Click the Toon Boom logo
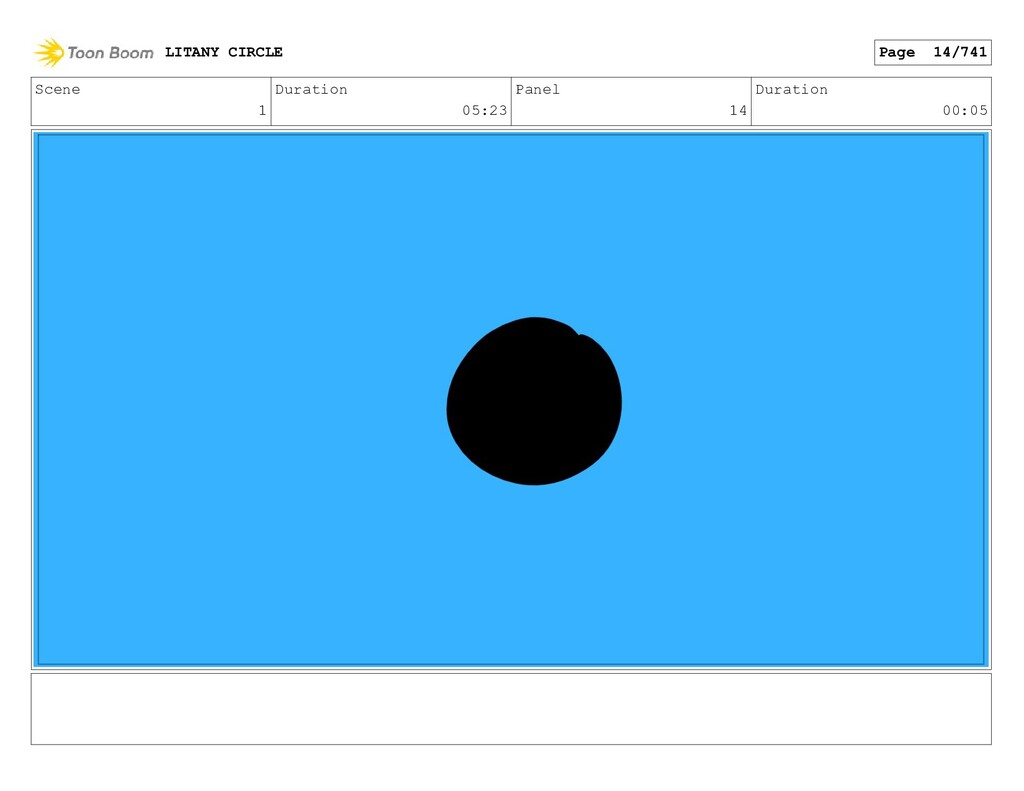Screen dimensions: 1024x791 pyautogui.click(x=93, y=52)
